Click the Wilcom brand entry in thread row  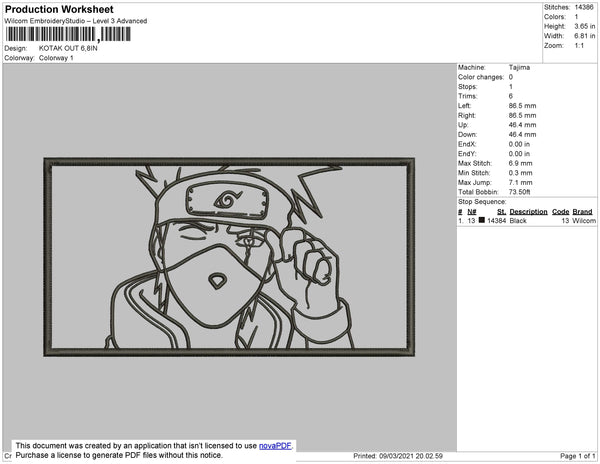click(583, 220)
